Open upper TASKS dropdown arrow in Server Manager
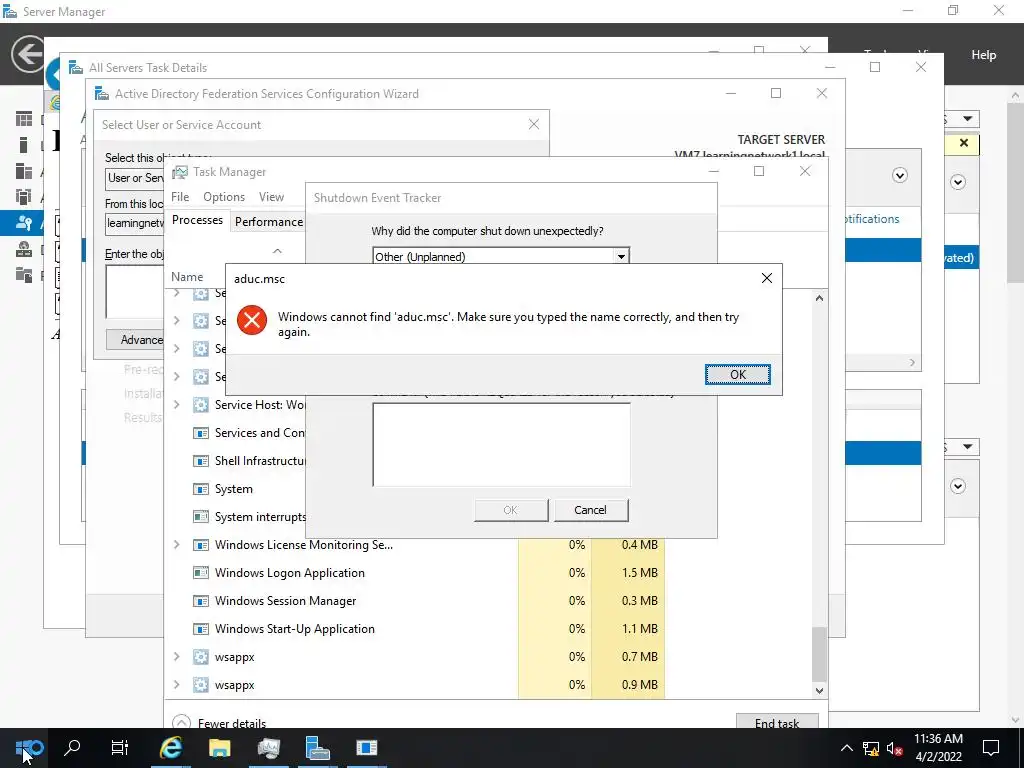 click(967, 119)
